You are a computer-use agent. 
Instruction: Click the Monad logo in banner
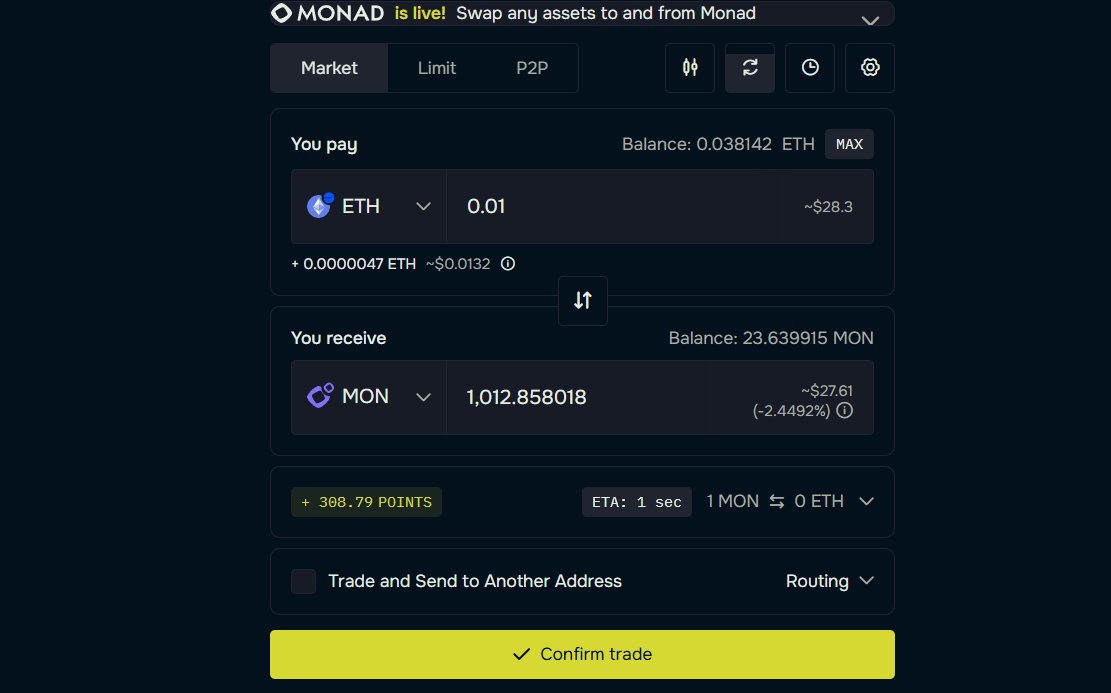(x=326, y=13)
